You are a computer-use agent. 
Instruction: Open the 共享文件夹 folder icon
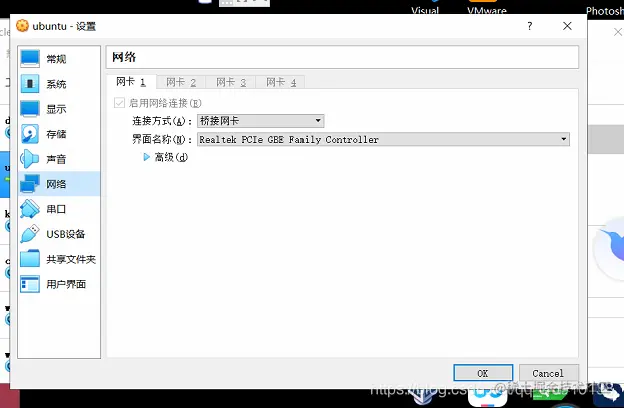30,259
